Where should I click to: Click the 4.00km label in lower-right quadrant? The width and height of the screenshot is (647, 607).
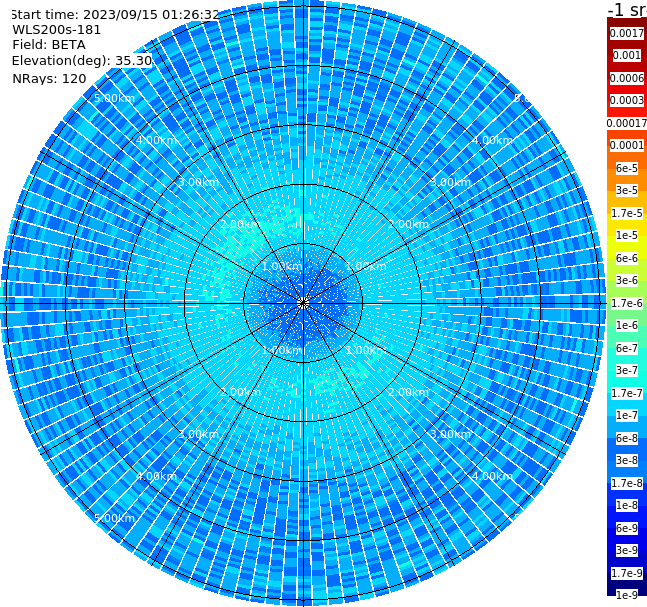point(492,476)
